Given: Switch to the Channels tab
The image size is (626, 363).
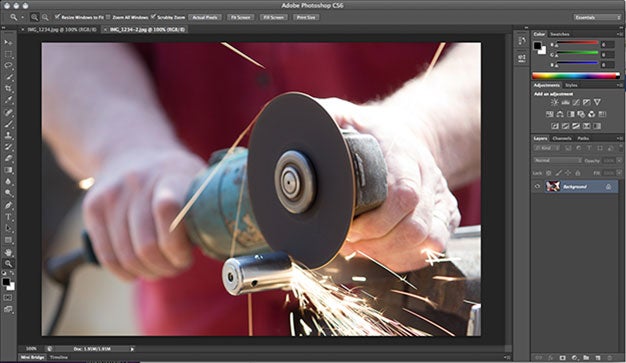Looking at the screenshot, I should 562,138.
